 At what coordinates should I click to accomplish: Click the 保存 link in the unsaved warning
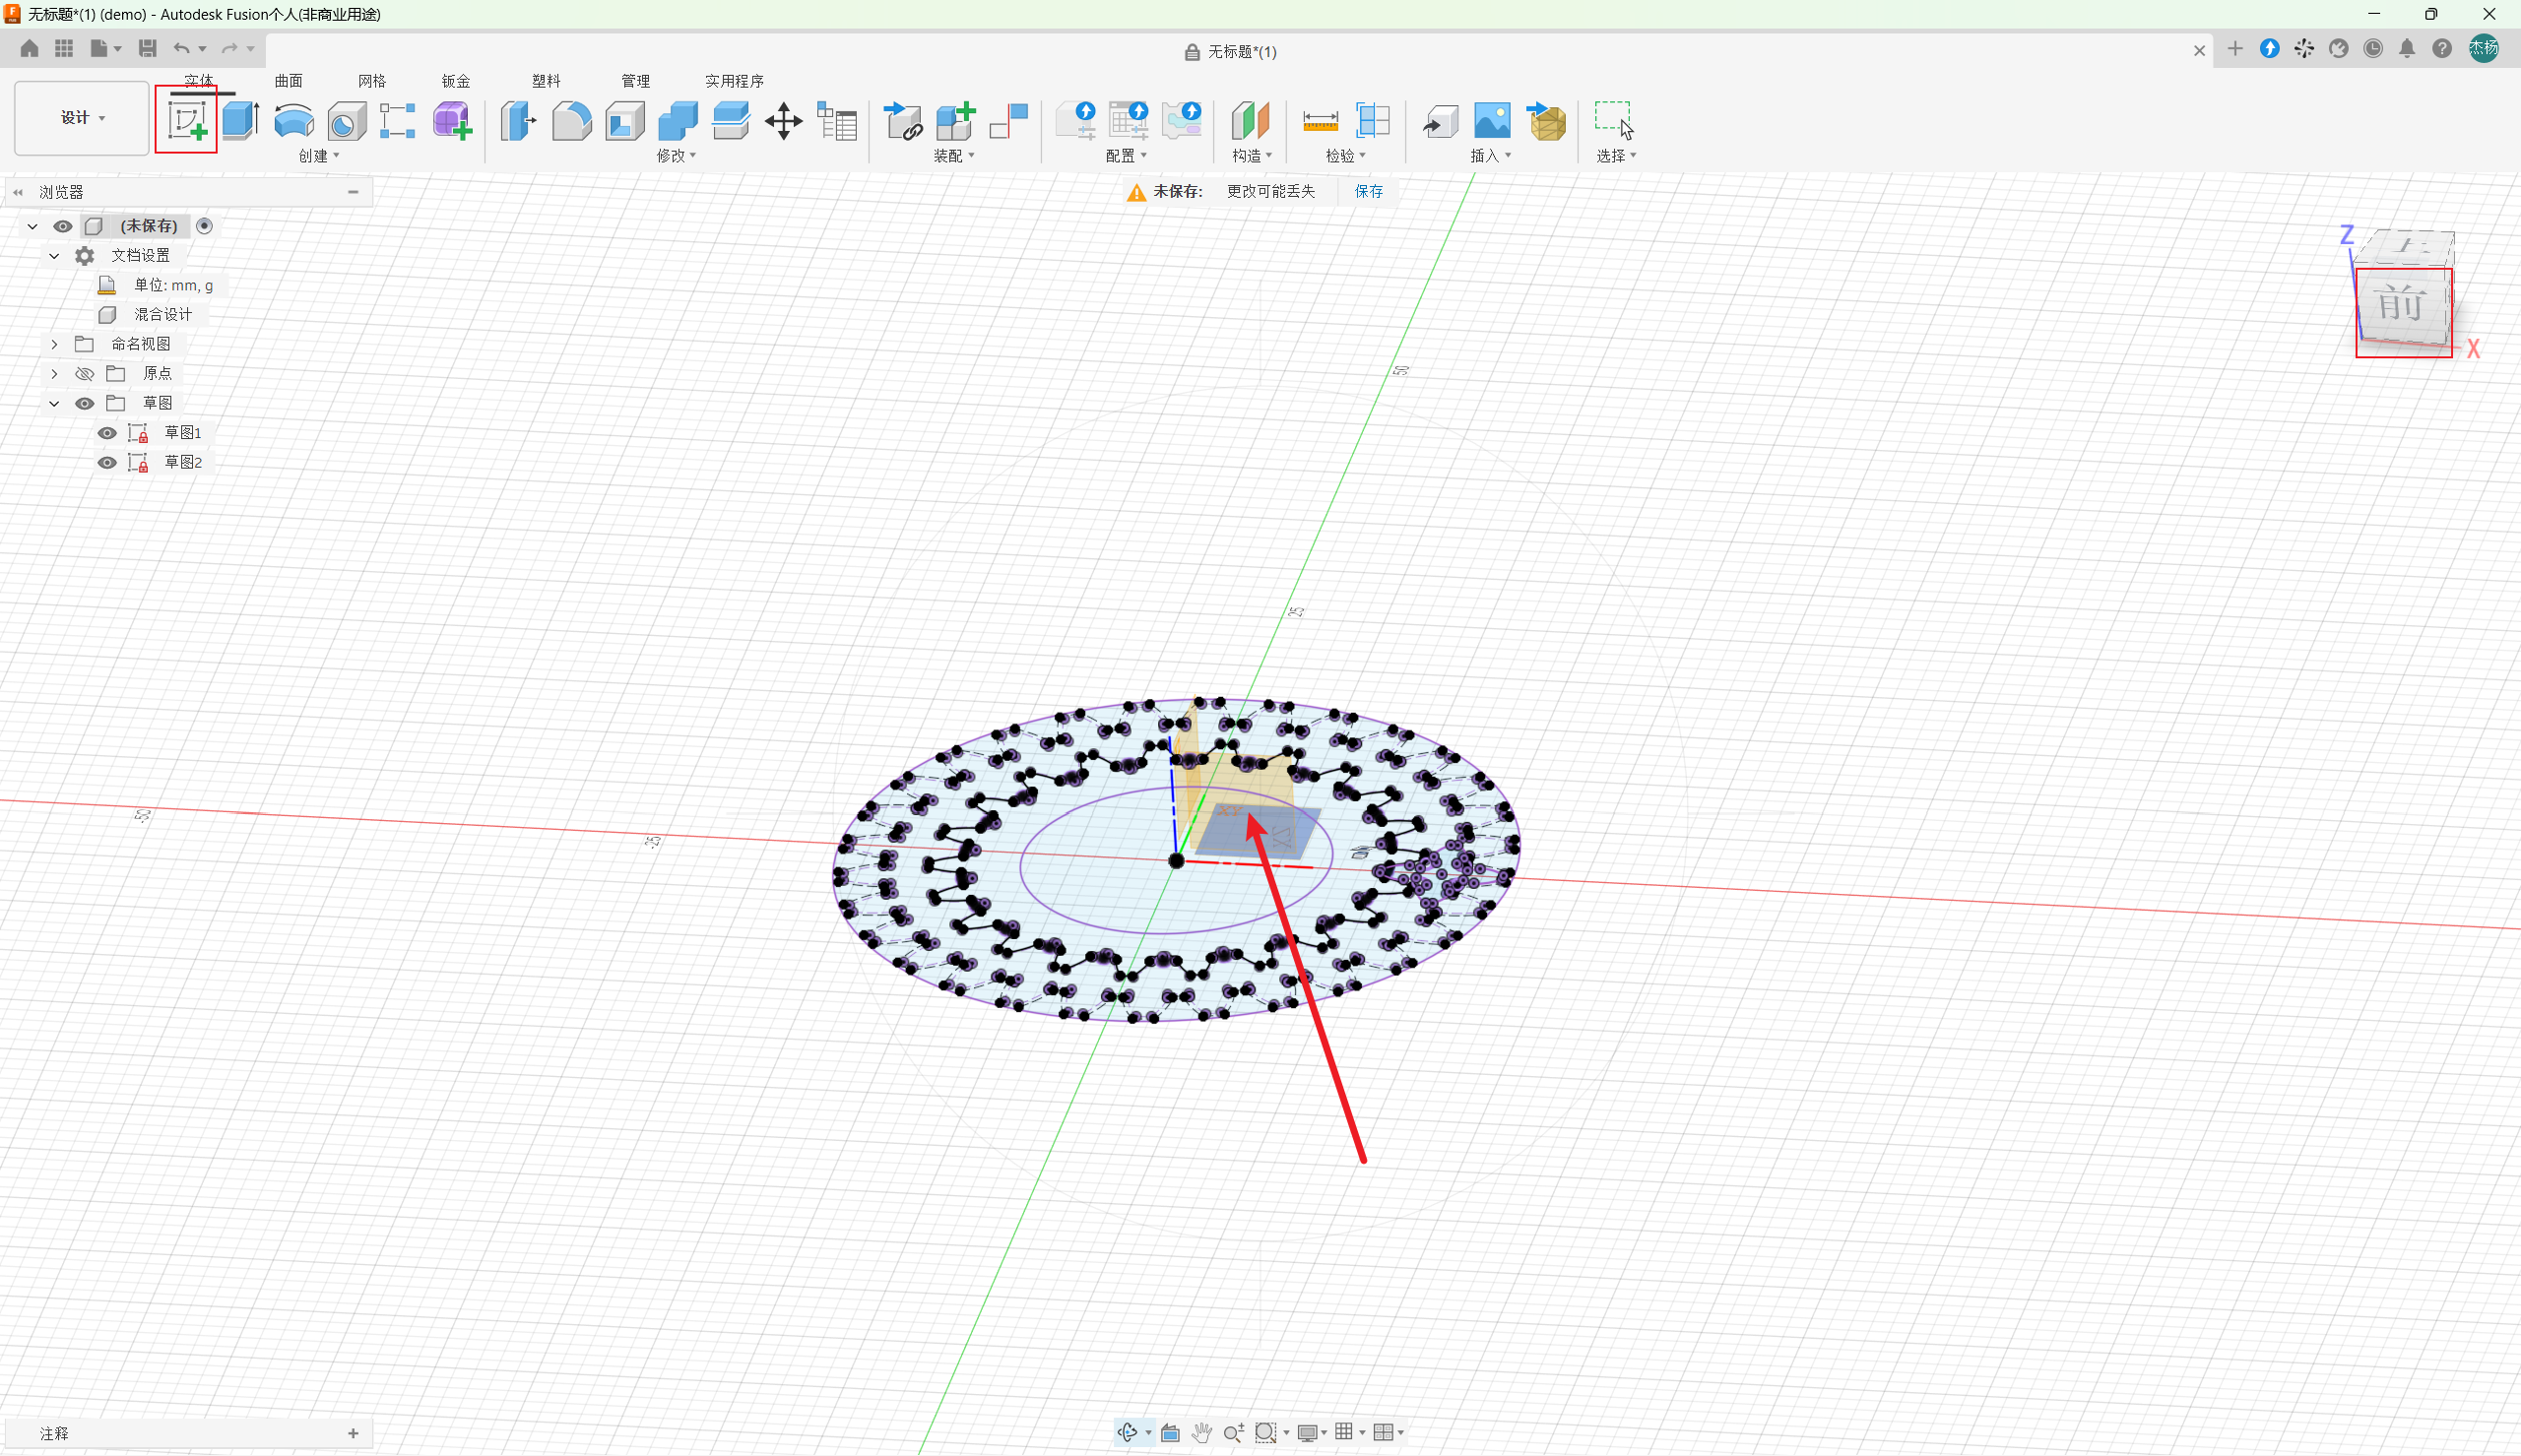[1369, 191]
